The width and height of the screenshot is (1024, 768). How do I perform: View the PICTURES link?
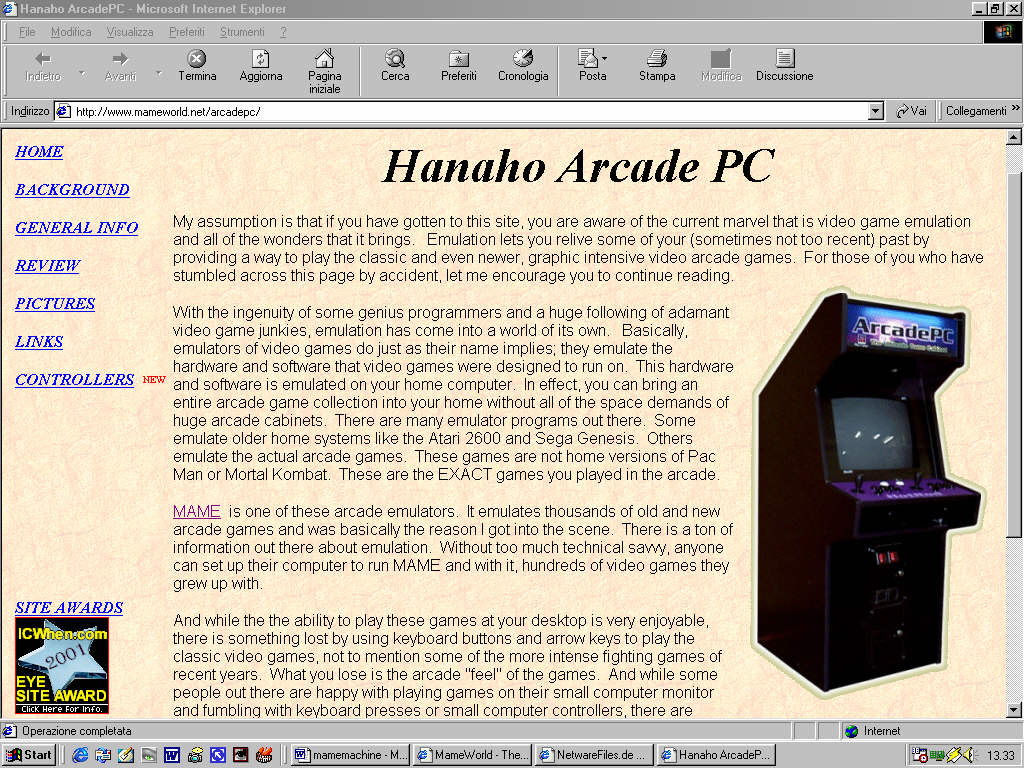[55, 304]
